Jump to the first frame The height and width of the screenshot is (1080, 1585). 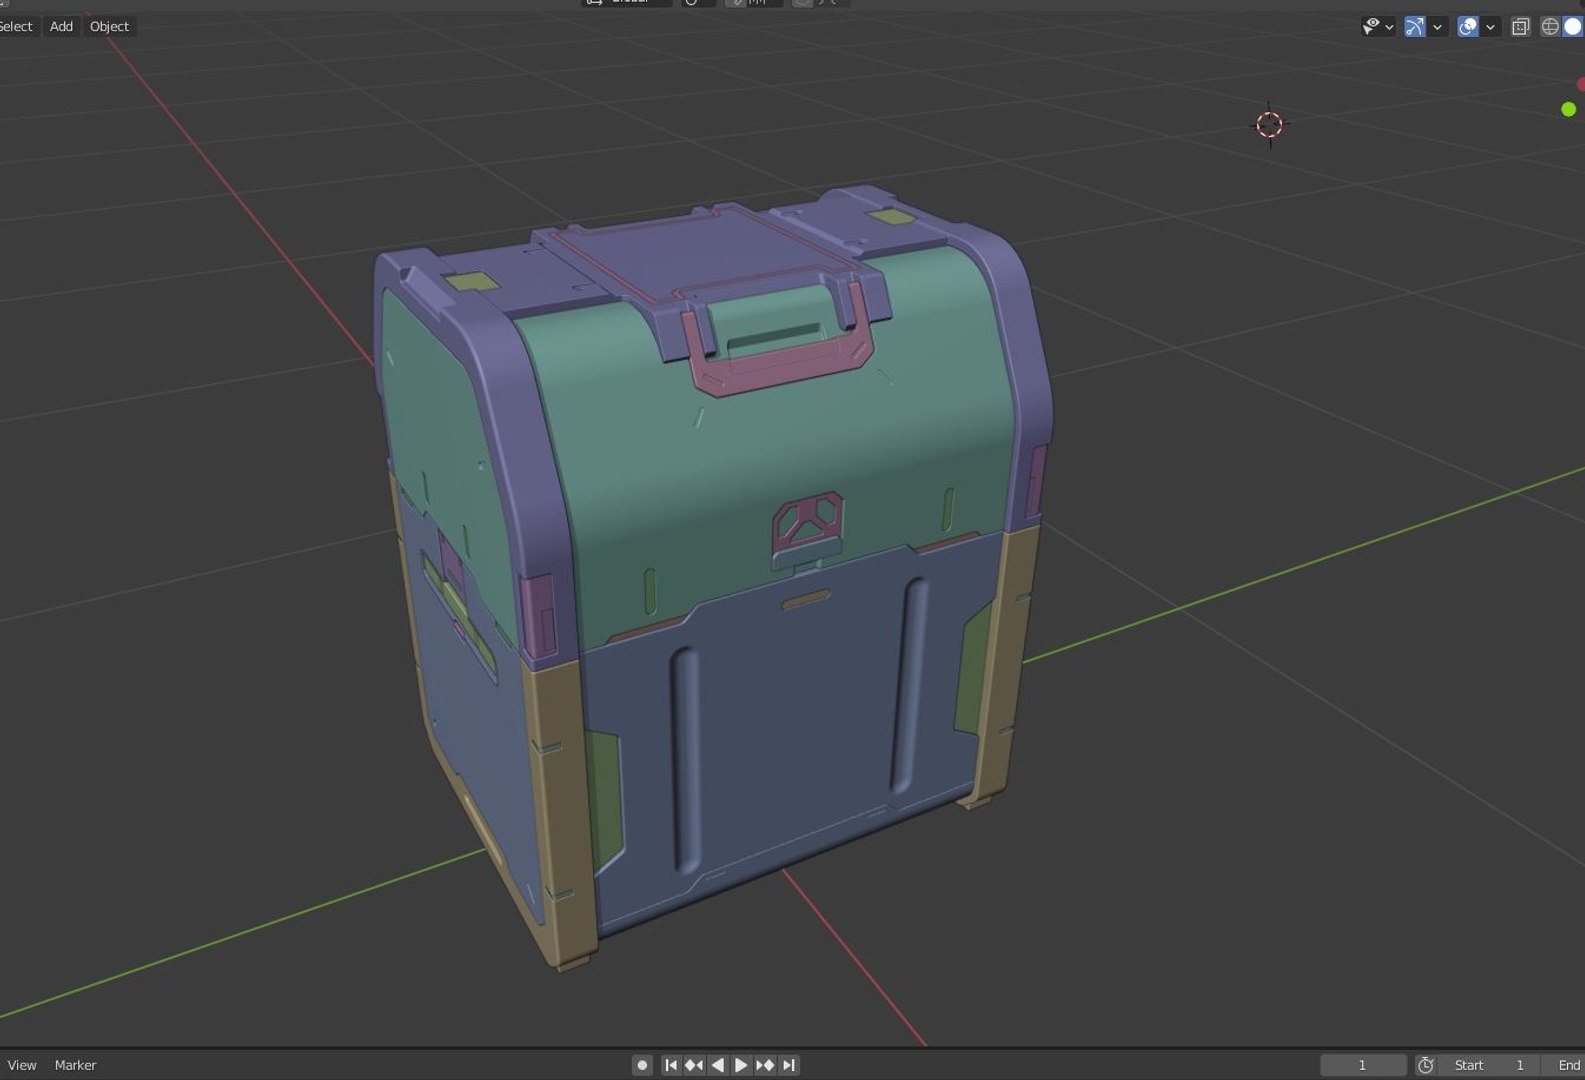point(670,1065)
